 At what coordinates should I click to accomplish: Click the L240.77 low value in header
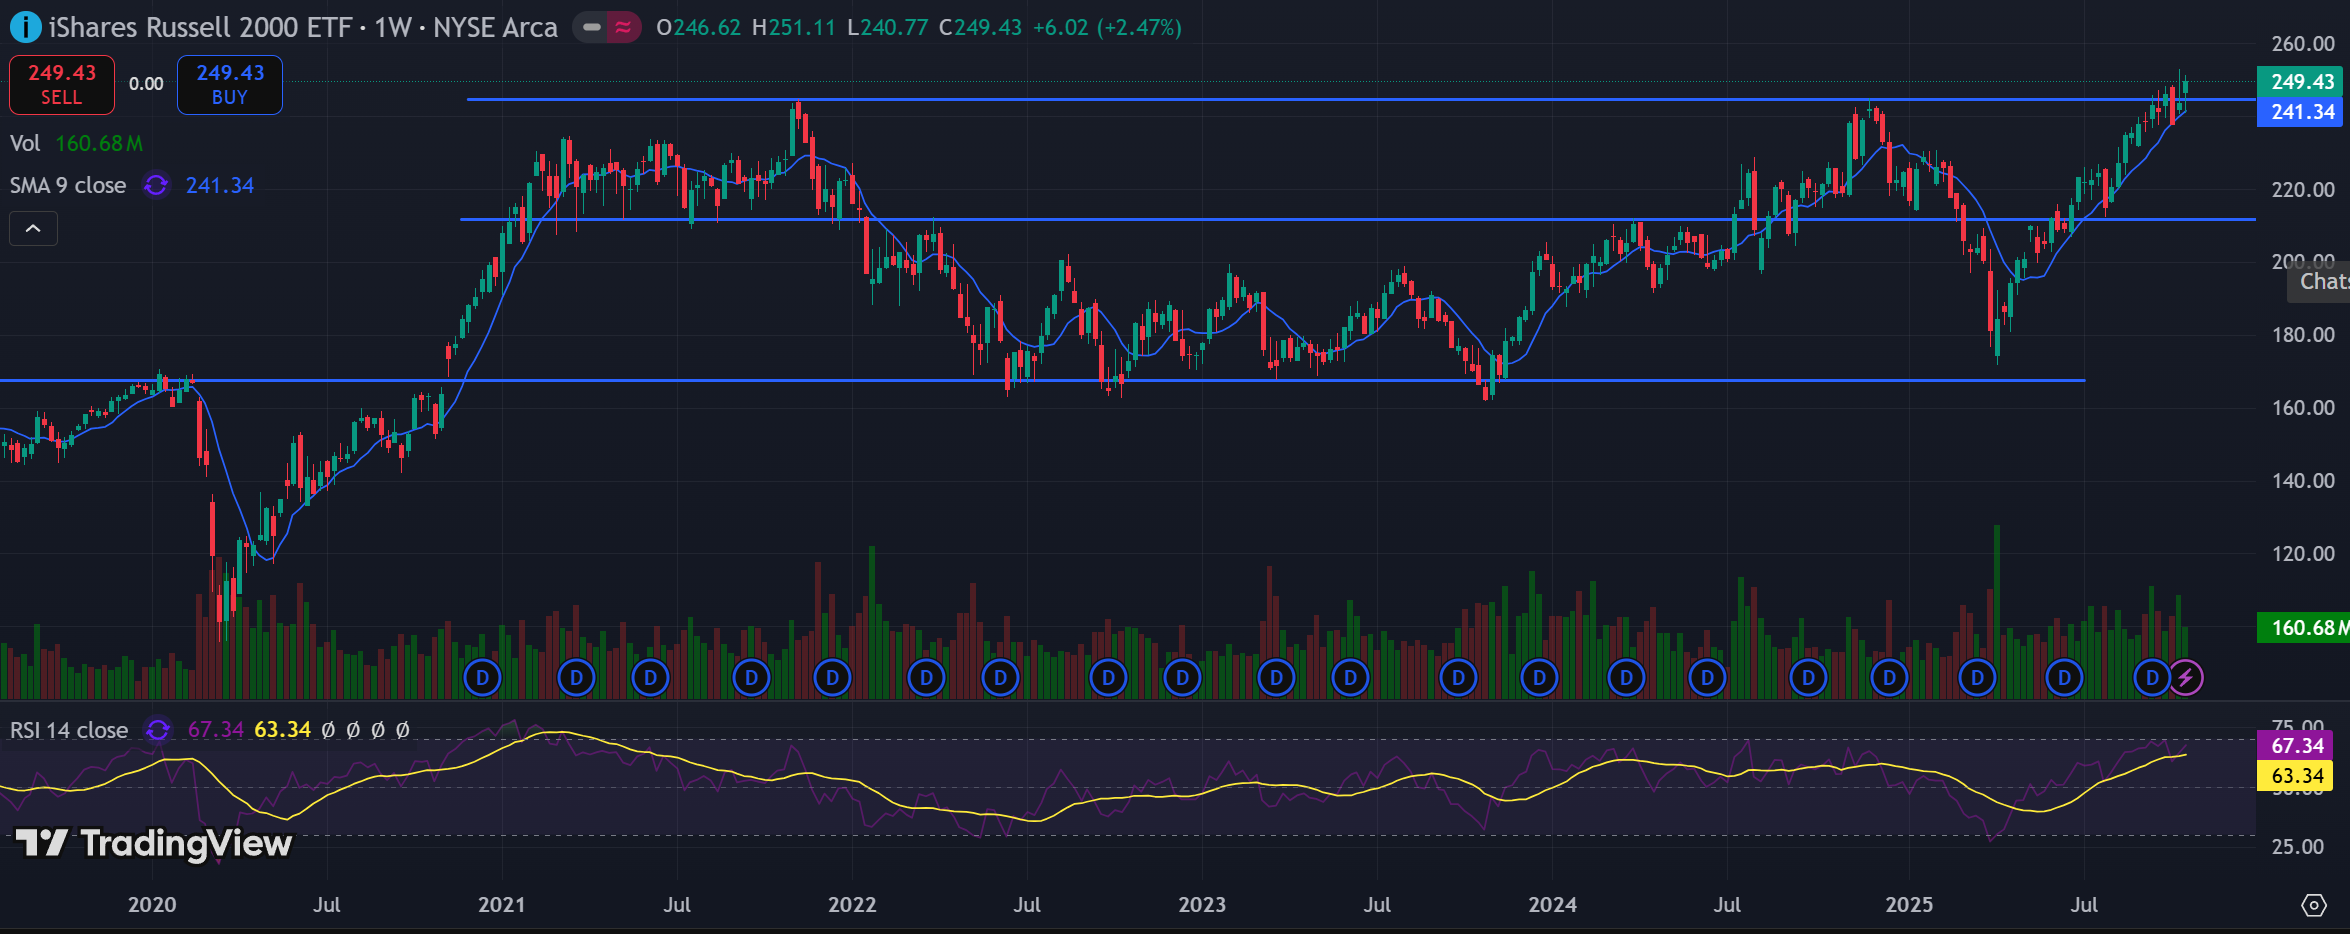click(x=887, y=27)
